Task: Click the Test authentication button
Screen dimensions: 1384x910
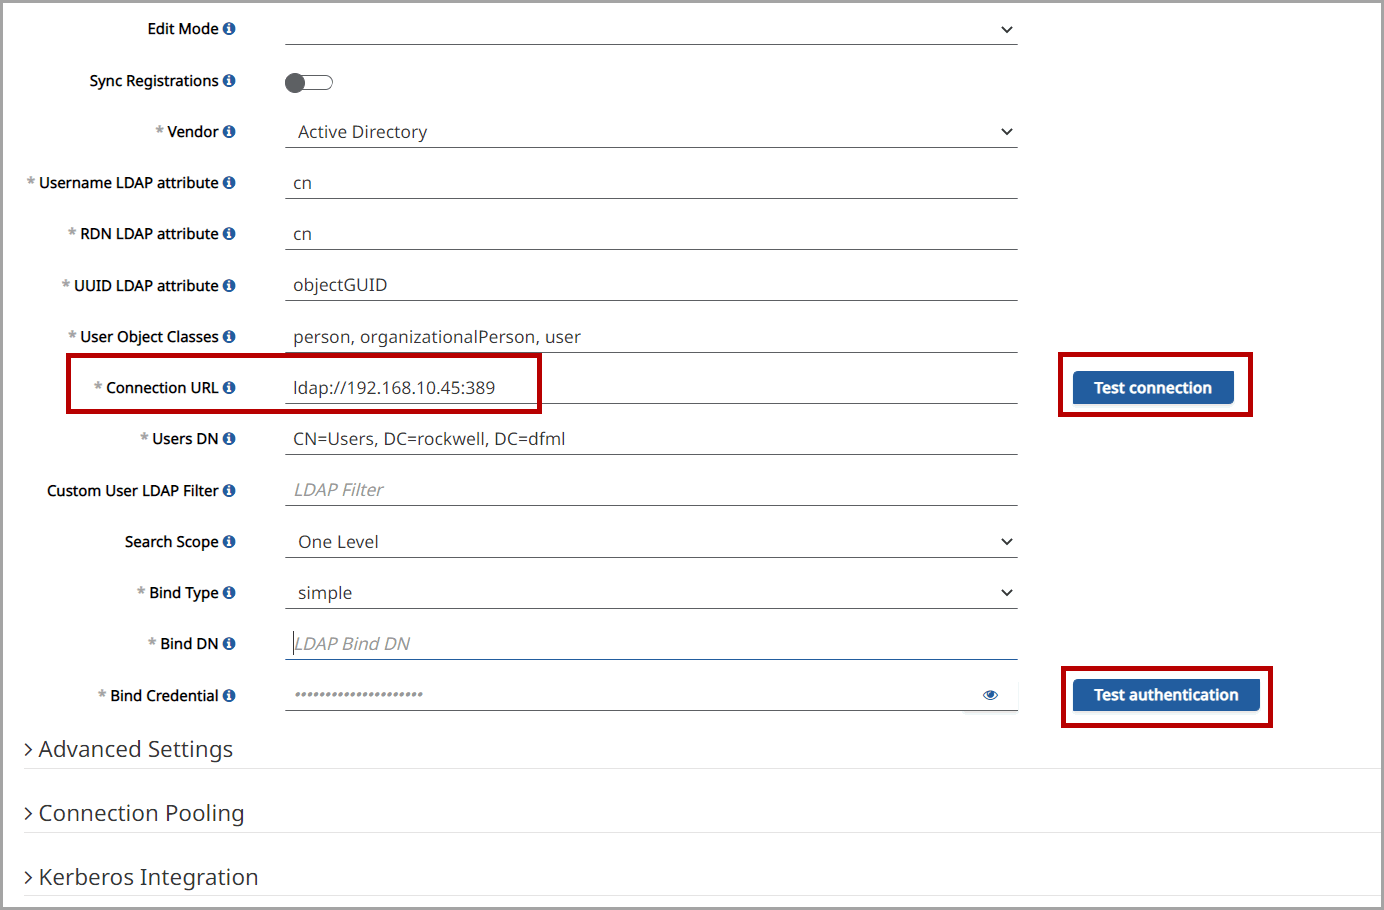Action: (x=1165, y=695)
